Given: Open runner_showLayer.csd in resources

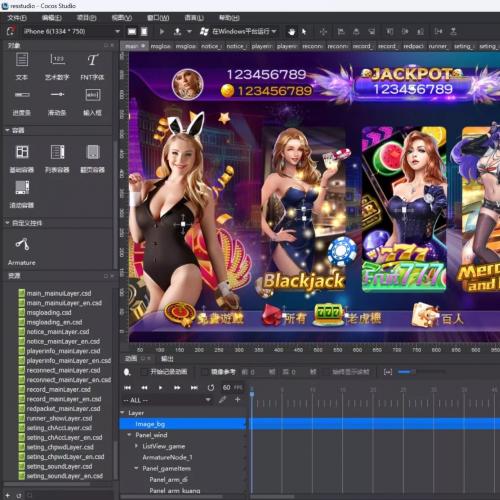Looking at the screenshot, I should 59,418.
